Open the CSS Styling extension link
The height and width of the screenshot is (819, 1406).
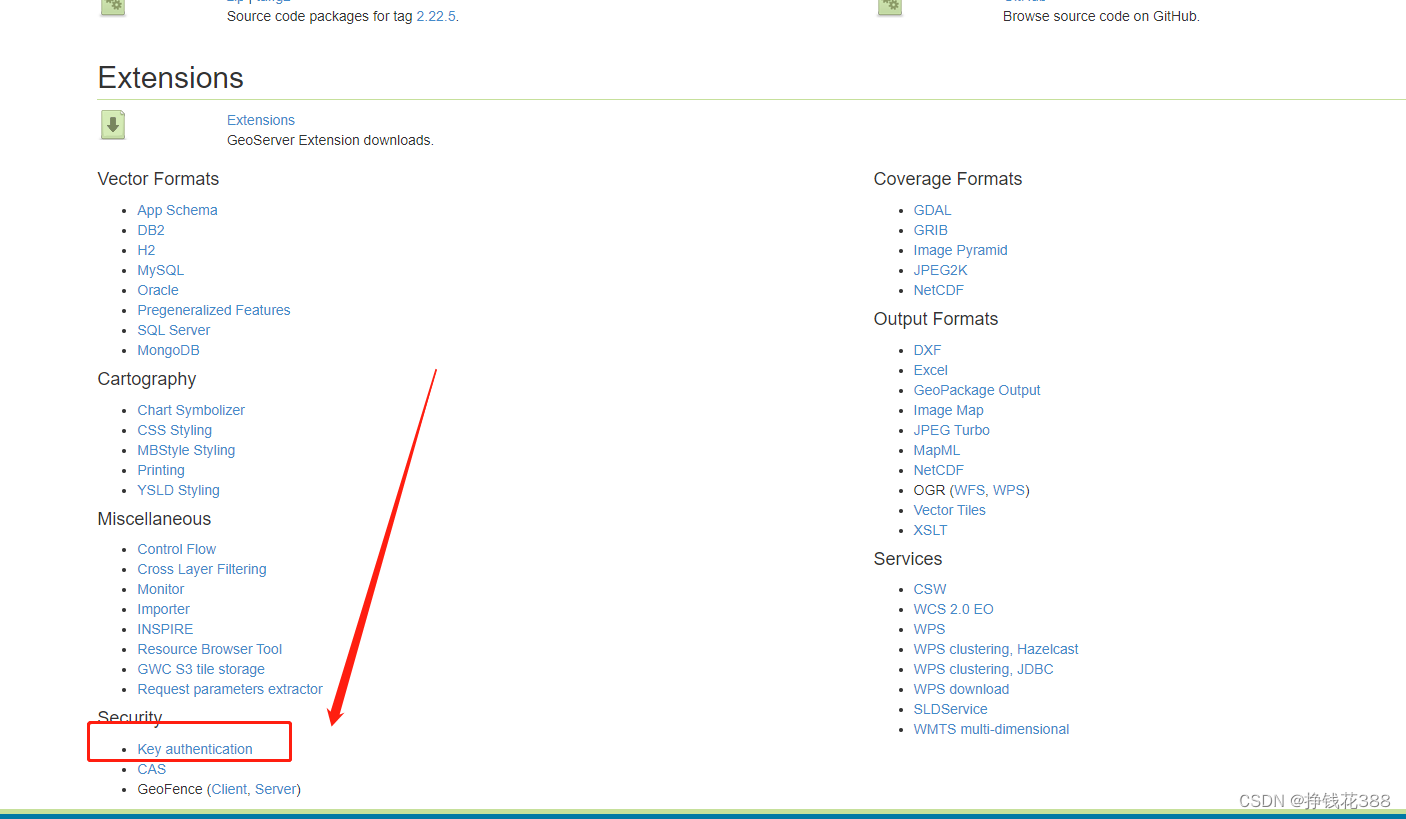click(175, 430)
